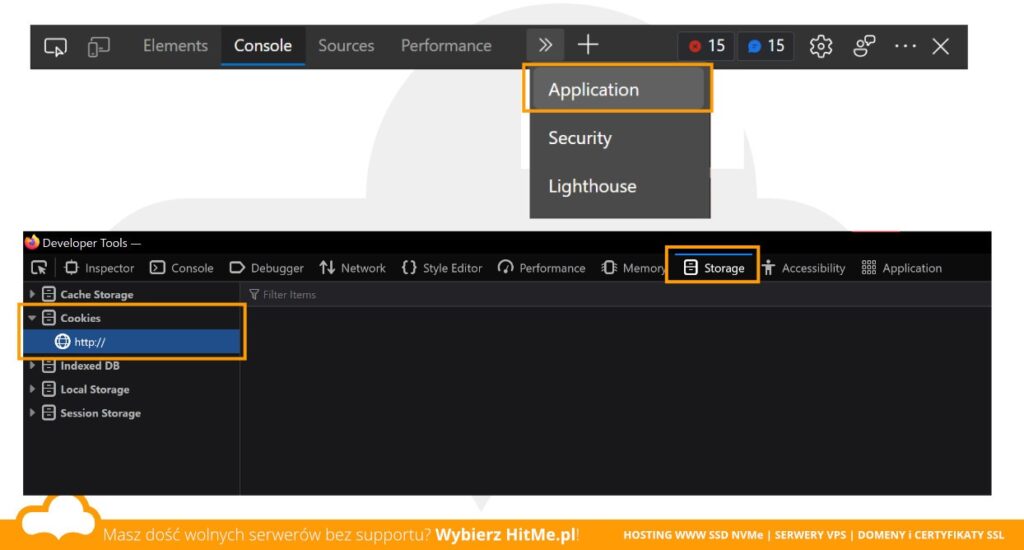This screenshot has height=550, width=1024.
Task: Expand the Cache Storage tree arrow
Action: click(x=32, y=294)
